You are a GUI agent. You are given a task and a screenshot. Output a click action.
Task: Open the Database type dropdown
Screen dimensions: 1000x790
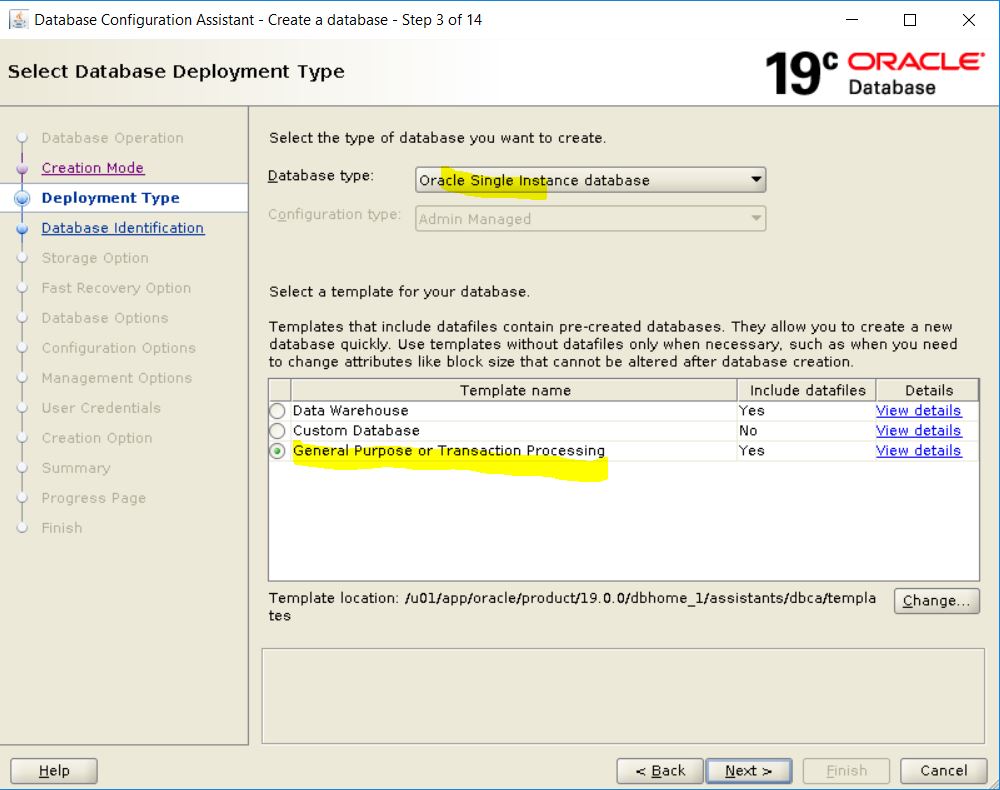(x=590, y=180)
